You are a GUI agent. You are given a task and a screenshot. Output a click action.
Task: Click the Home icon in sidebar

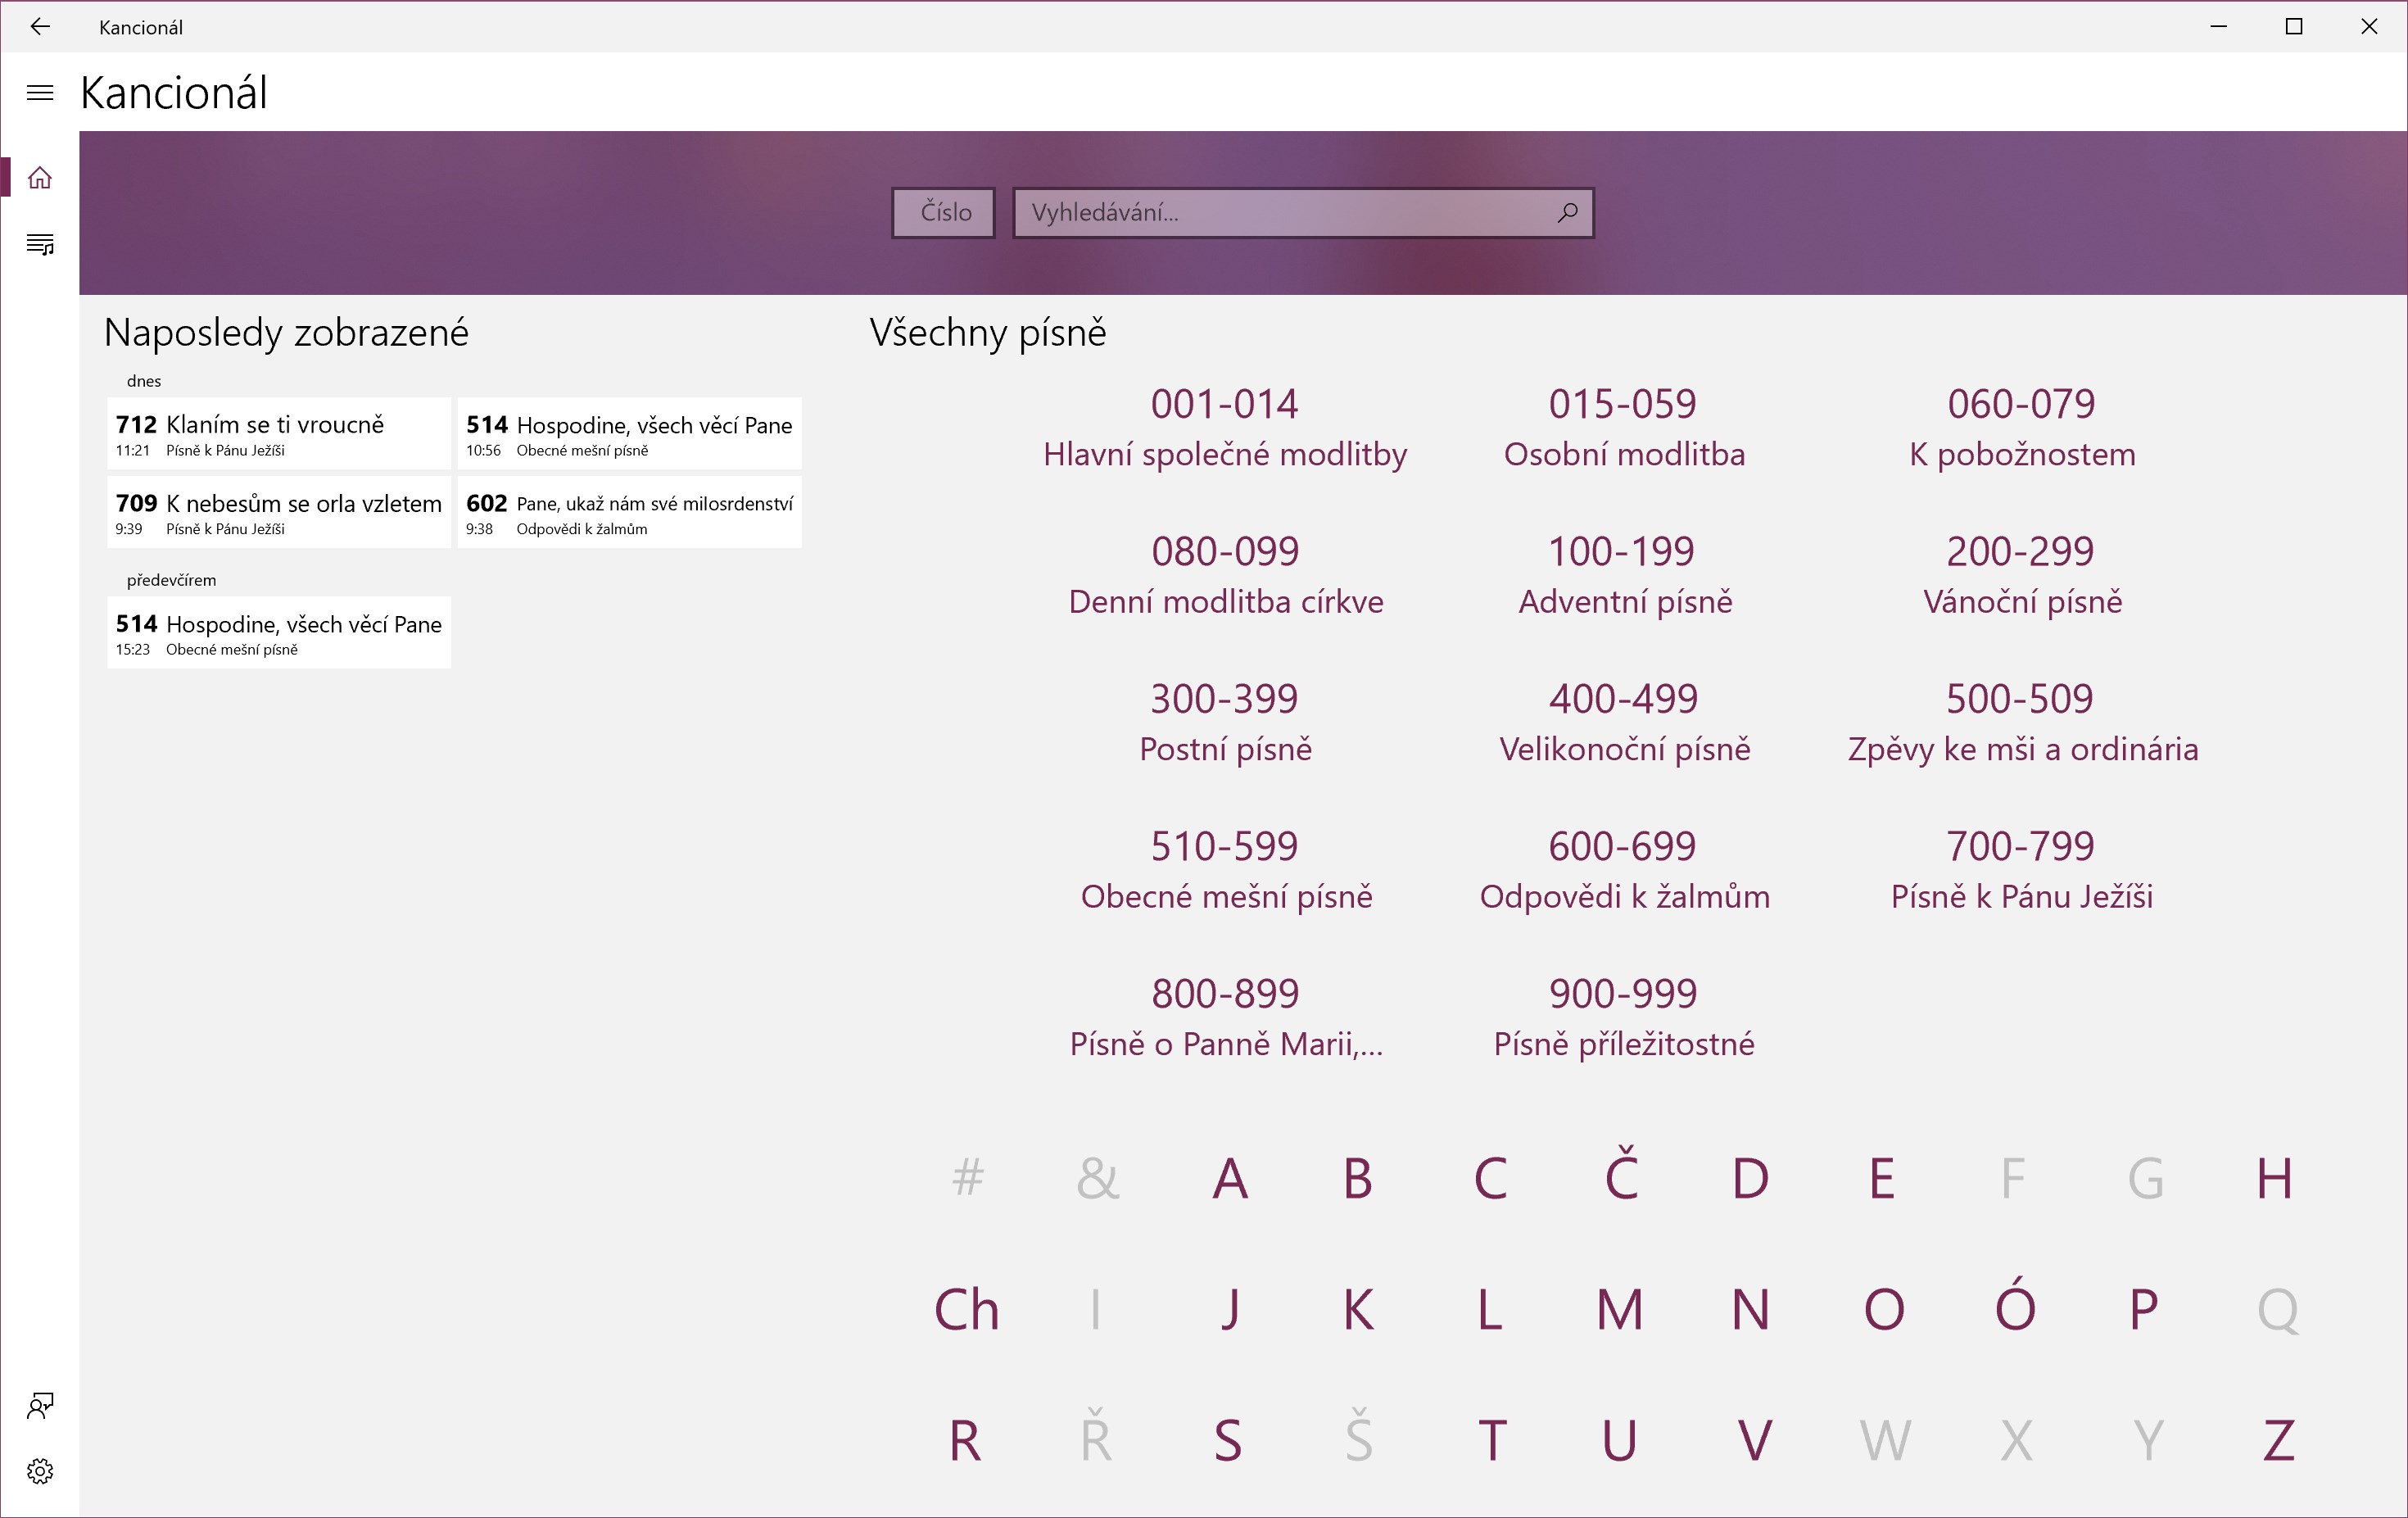pos(40,178)
